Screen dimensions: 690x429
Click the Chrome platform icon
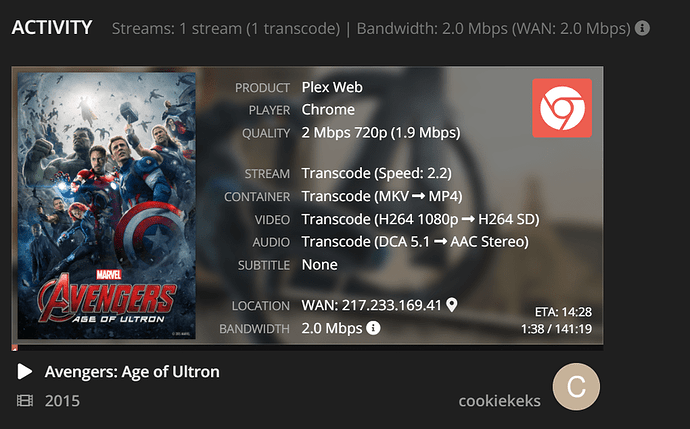point(561,108)
